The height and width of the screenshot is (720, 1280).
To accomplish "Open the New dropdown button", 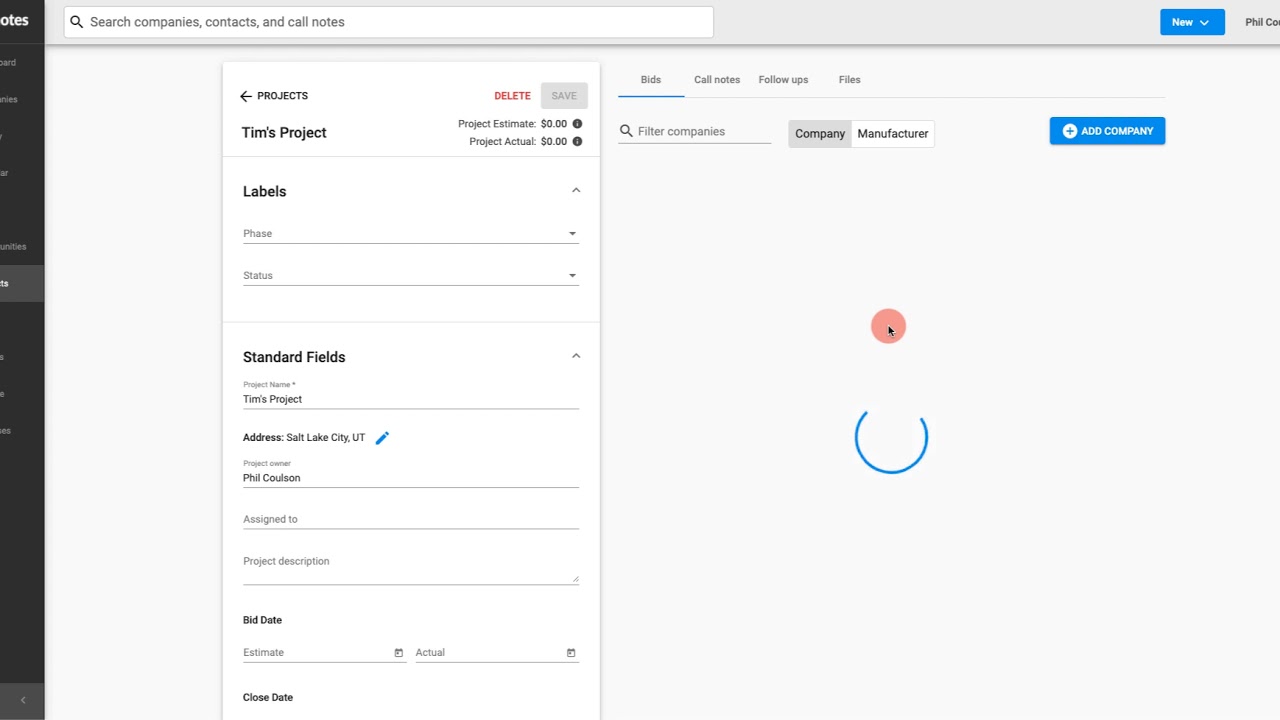I will pos(1192,22).
